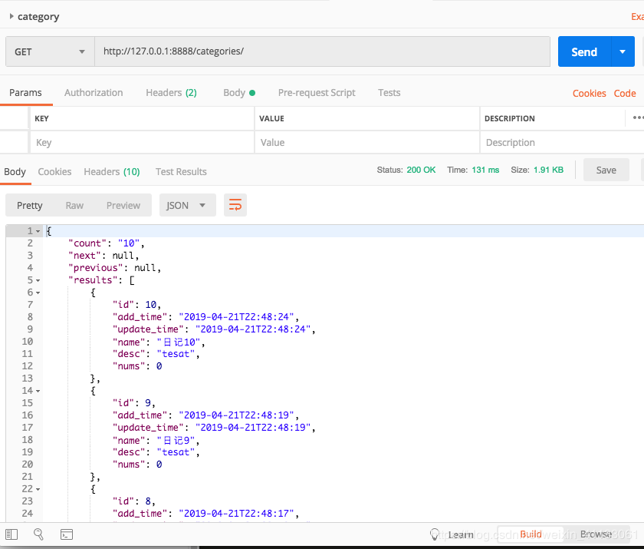
Task: Toggle the sidebar icon in status bar
Action: coord(12,534)
